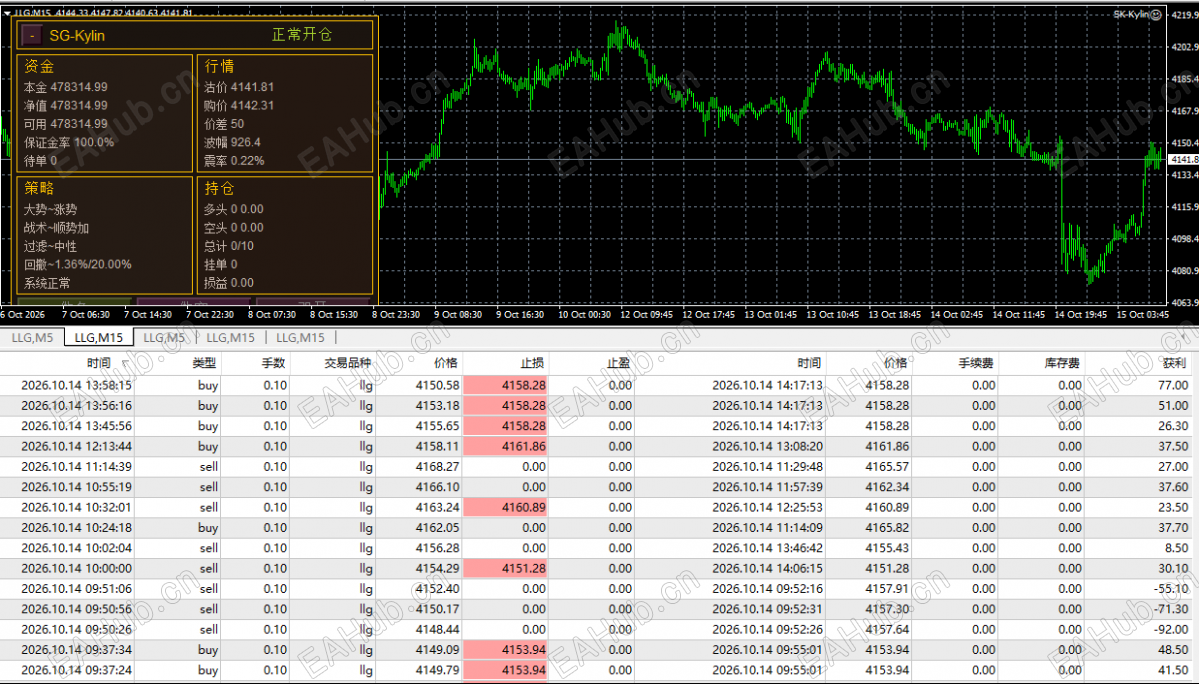This screenshot has height=684, width=1199.
Task: Click the 10 Oct 00:30 time axis label
Action: 584,314
